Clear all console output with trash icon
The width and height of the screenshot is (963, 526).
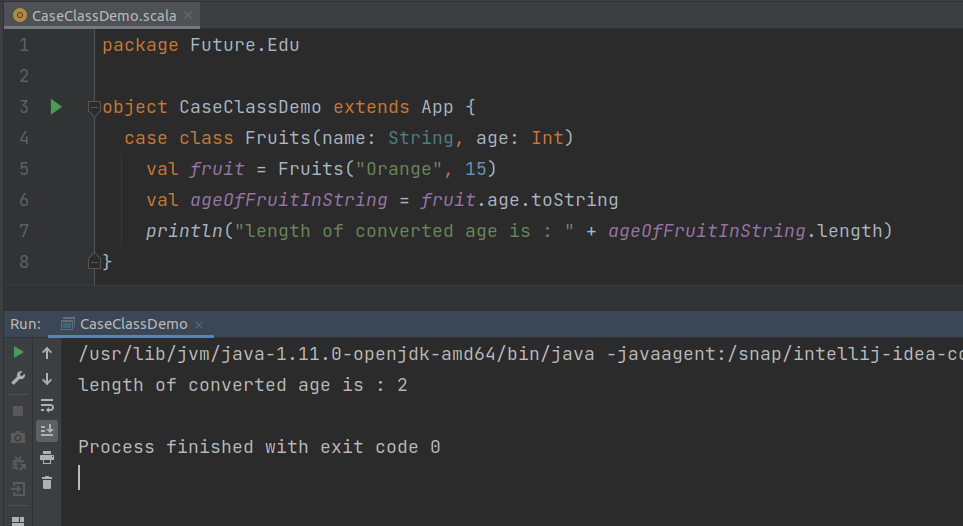point(47,482)
